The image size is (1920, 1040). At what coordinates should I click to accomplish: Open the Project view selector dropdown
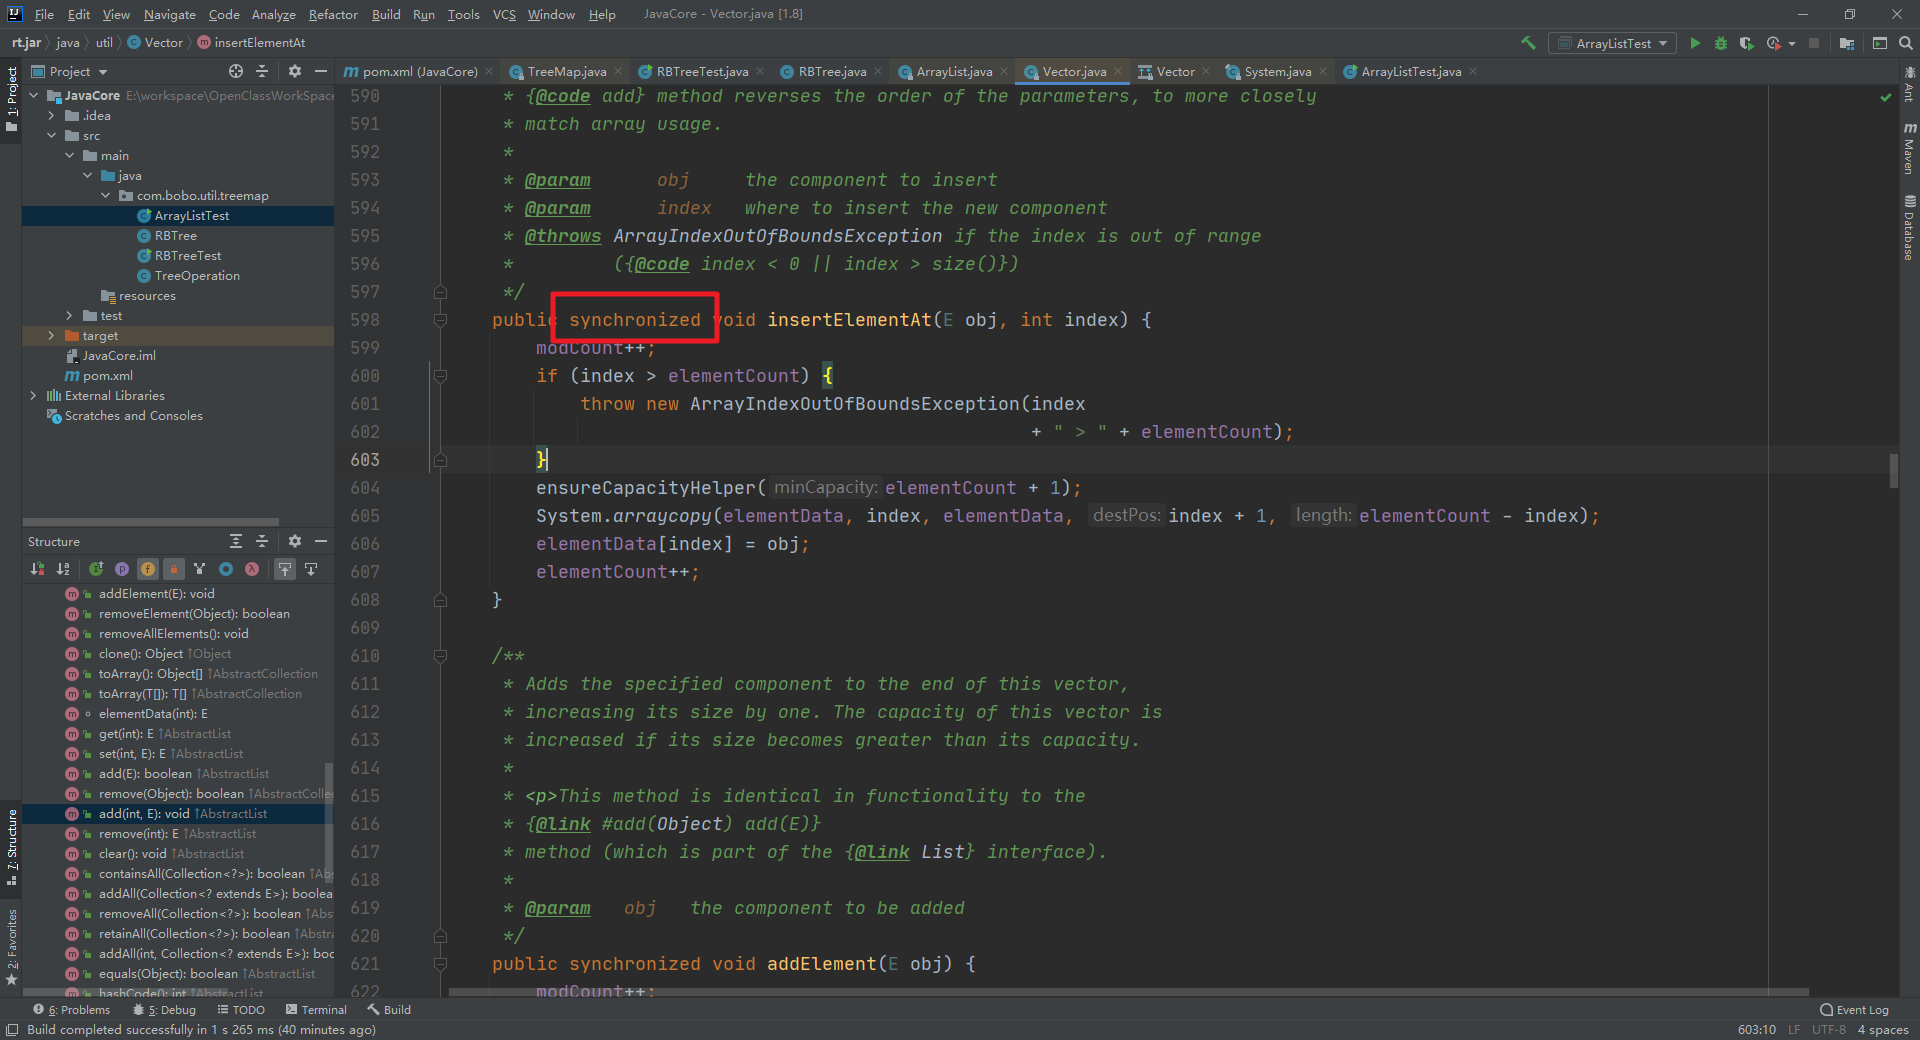click(70, 71)
